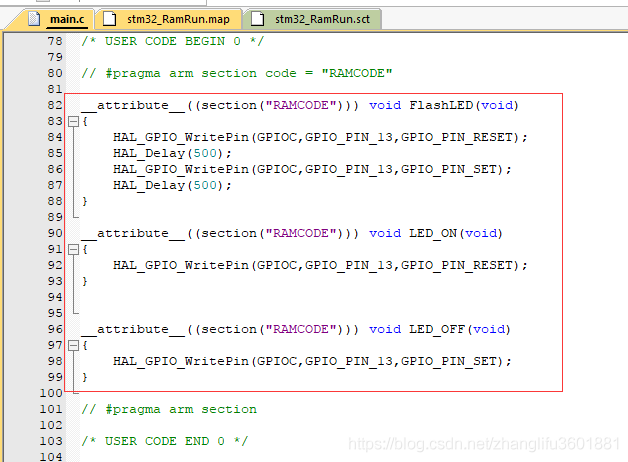The width and height of the screenshot is (628, 462).
Task: Switch to the main.c tab
Action: point(51,19)
